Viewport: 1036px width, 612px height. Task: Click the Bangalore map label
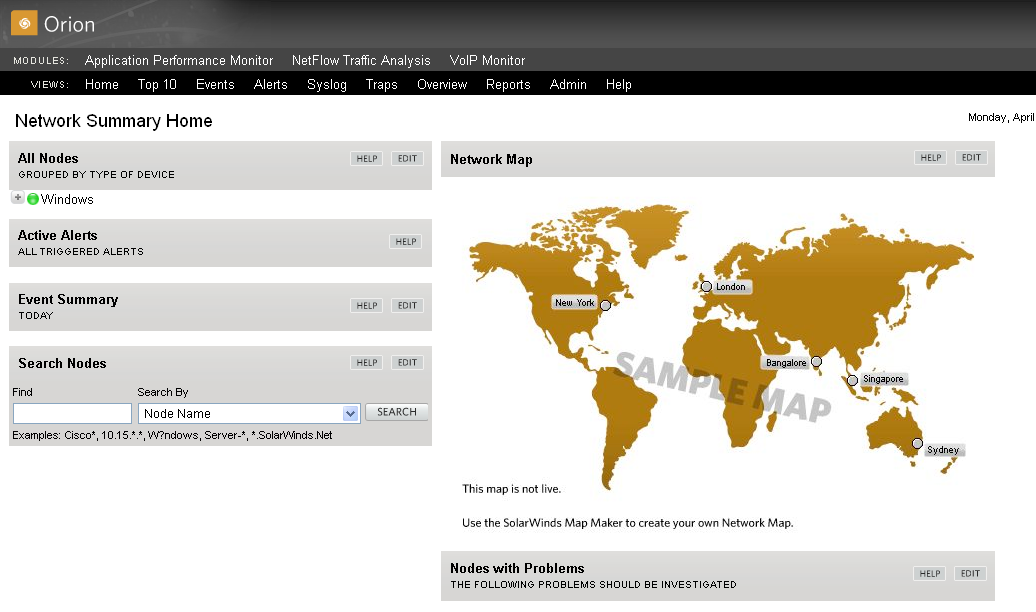pos(786,363)
